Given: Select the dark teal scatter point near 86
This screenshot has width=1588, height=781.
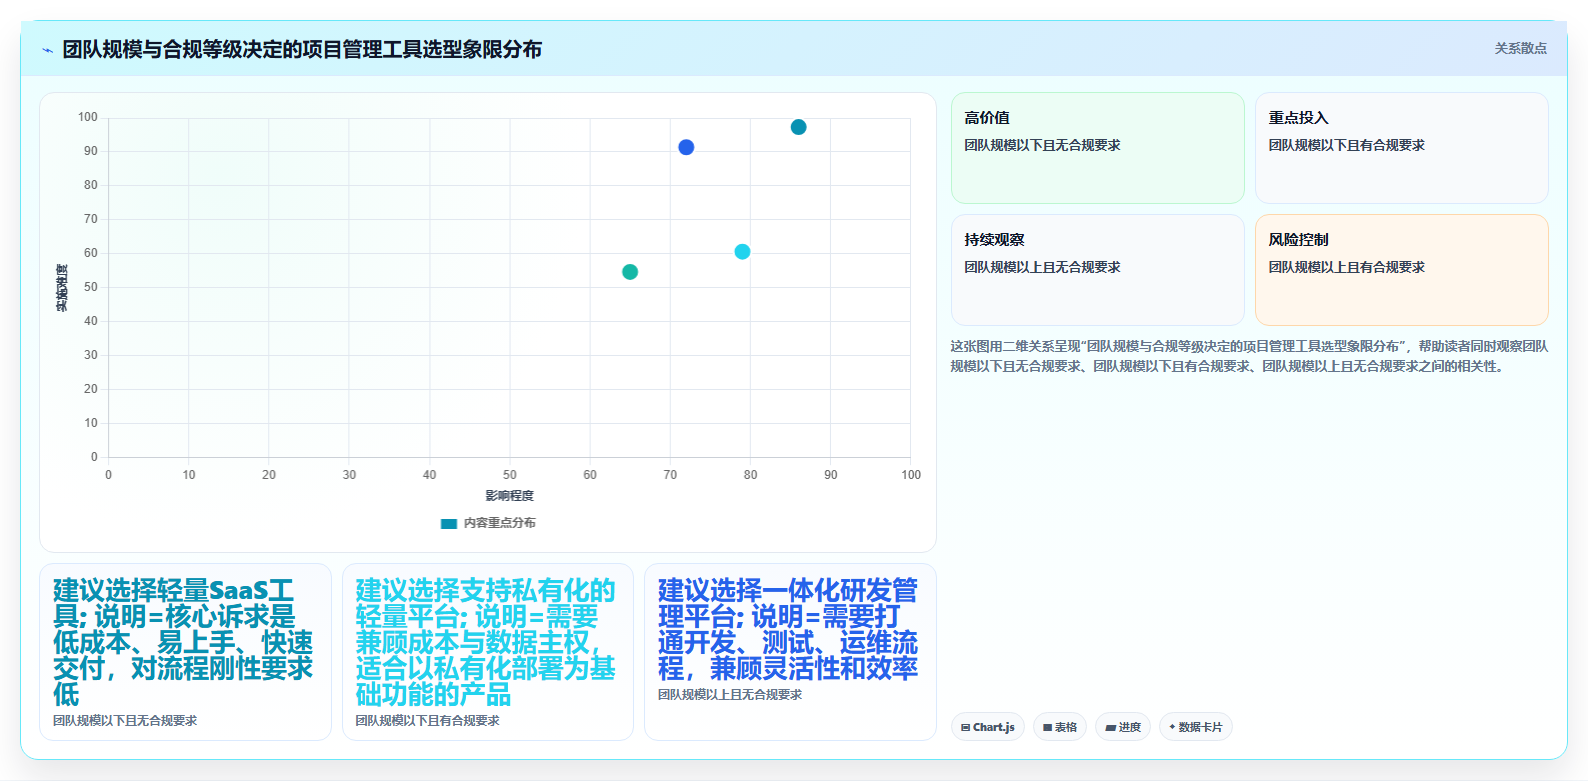Looking at the screenshot, I should coord(798,127).
